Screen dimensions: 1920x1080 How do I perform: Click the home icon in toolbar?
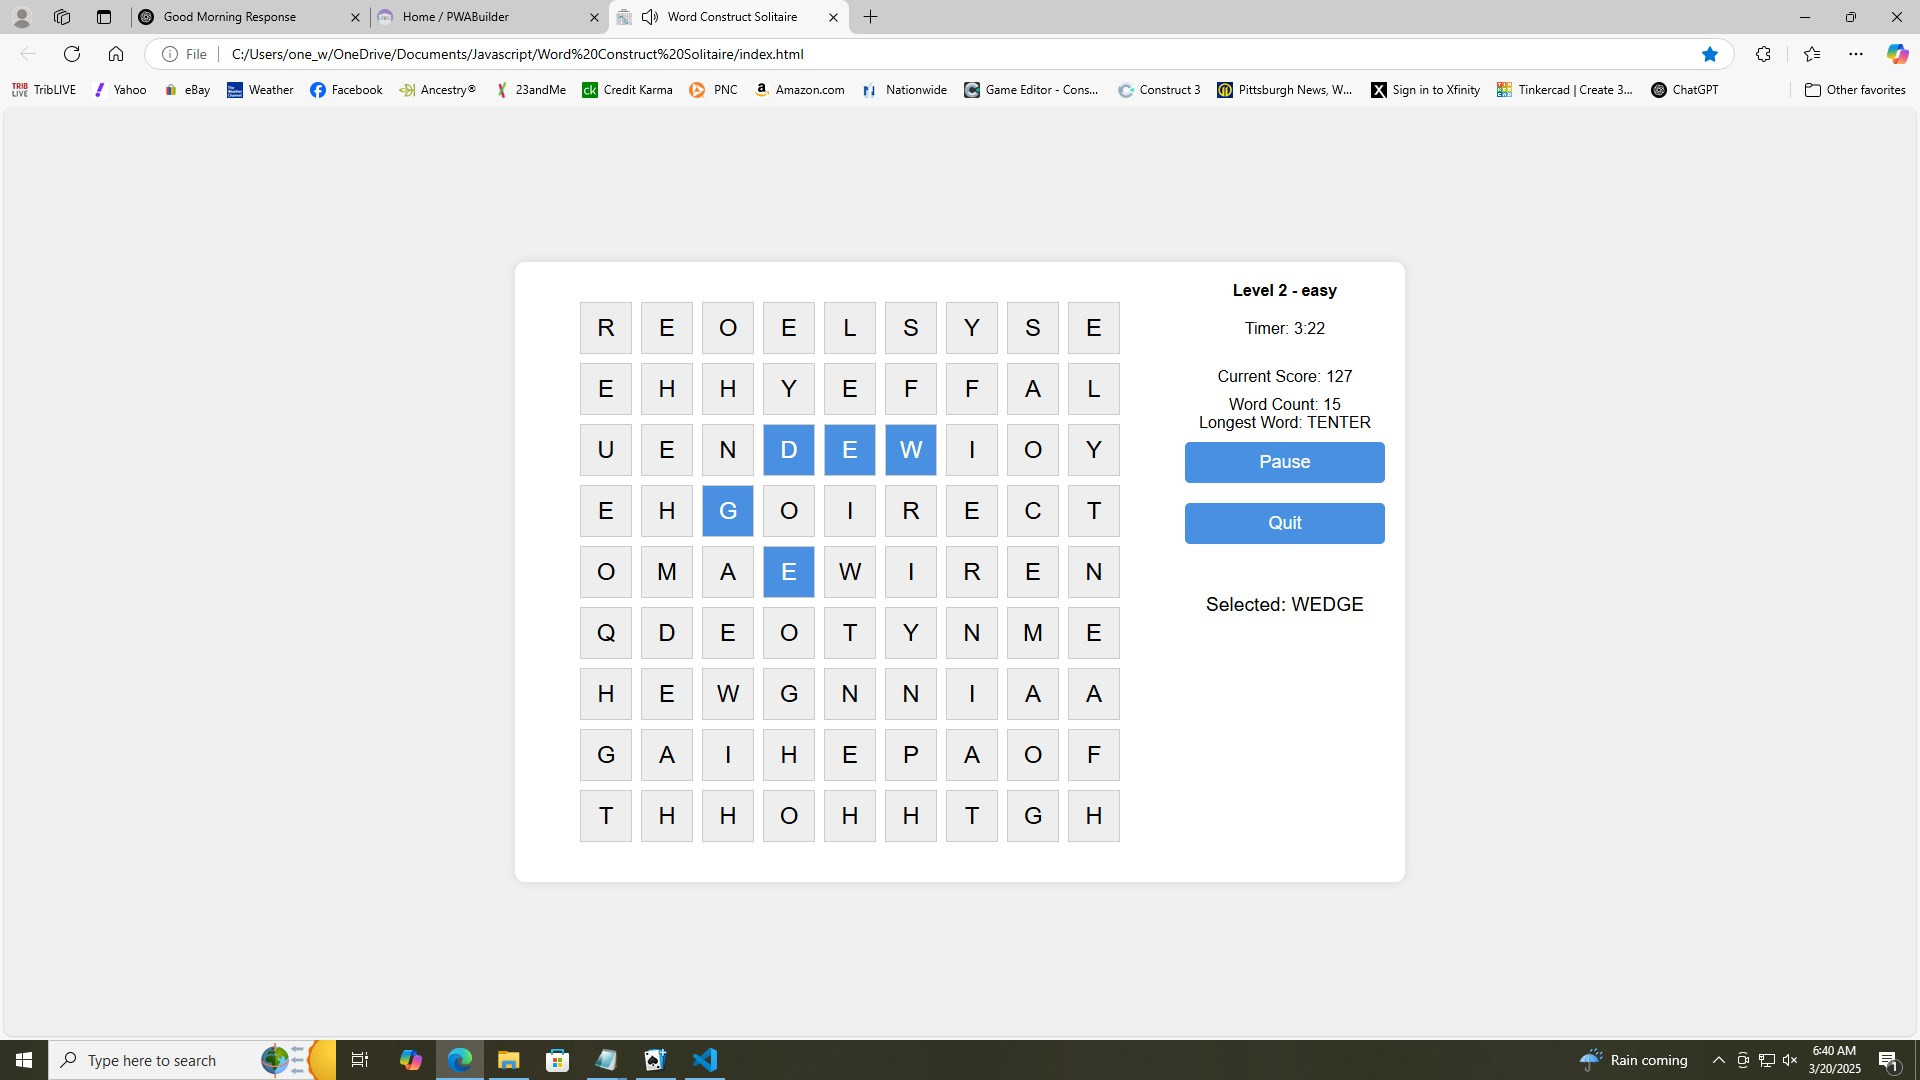(116, 54)
